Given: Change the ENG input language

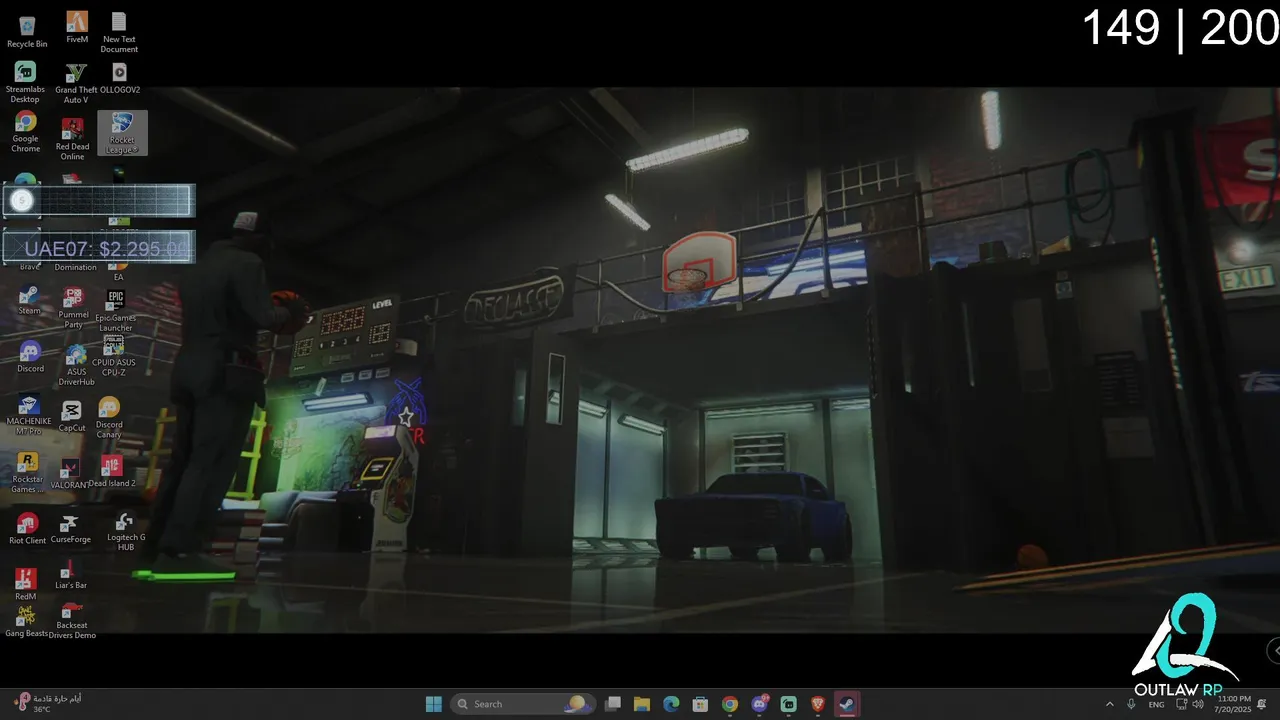Looking at the screenshot, I should point(1156,704).
